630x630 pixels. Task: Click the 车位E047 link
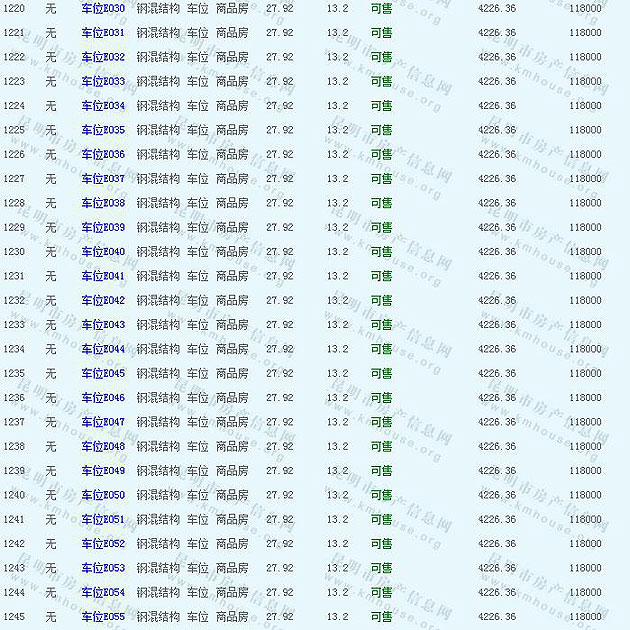coord(103,422)
